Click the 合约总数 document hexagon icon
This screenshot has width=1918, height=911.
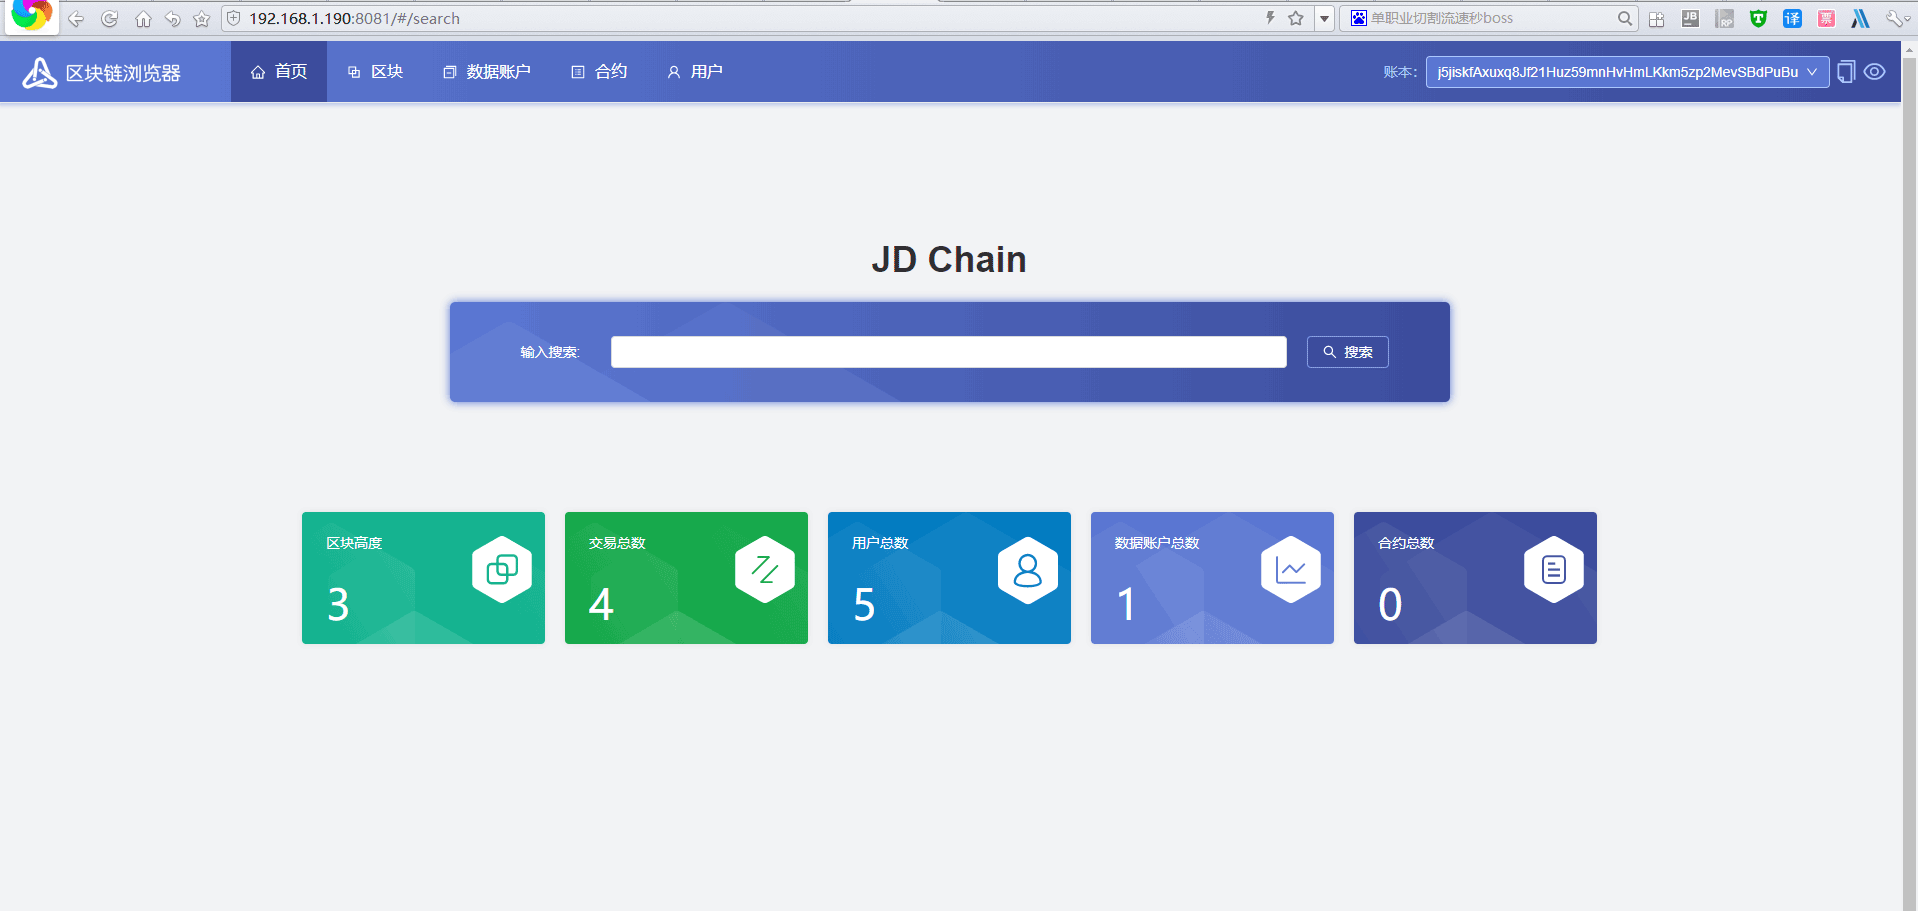click(x=1554, y=570)
